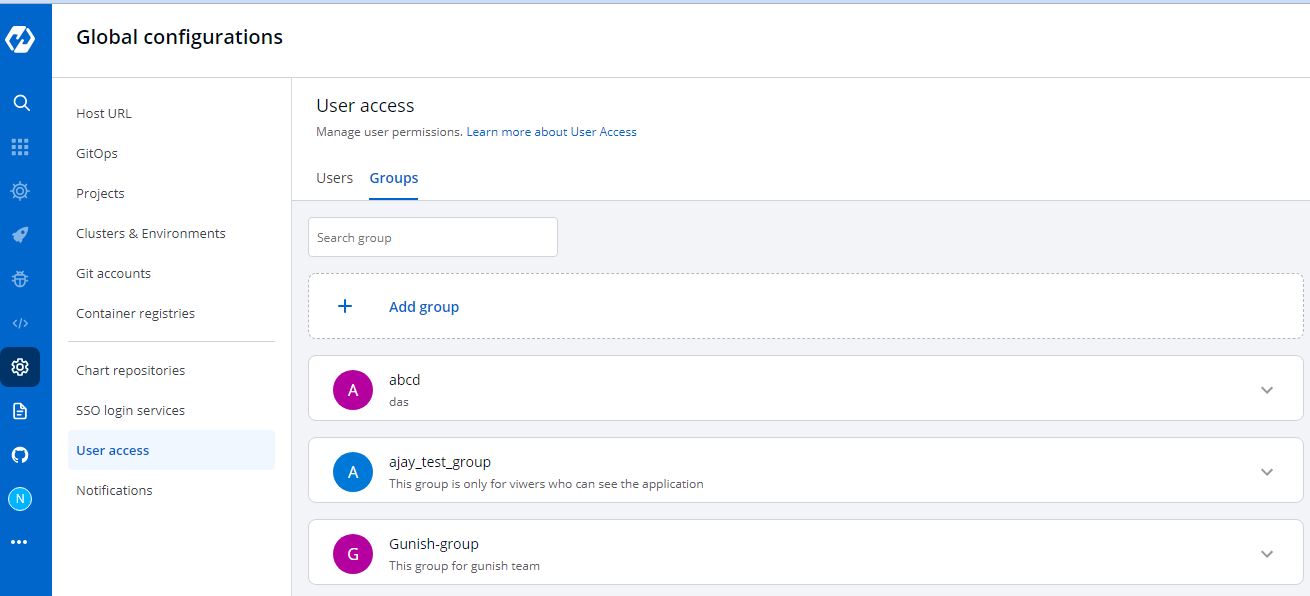Click the three dots more options icon

pos(20,542)
